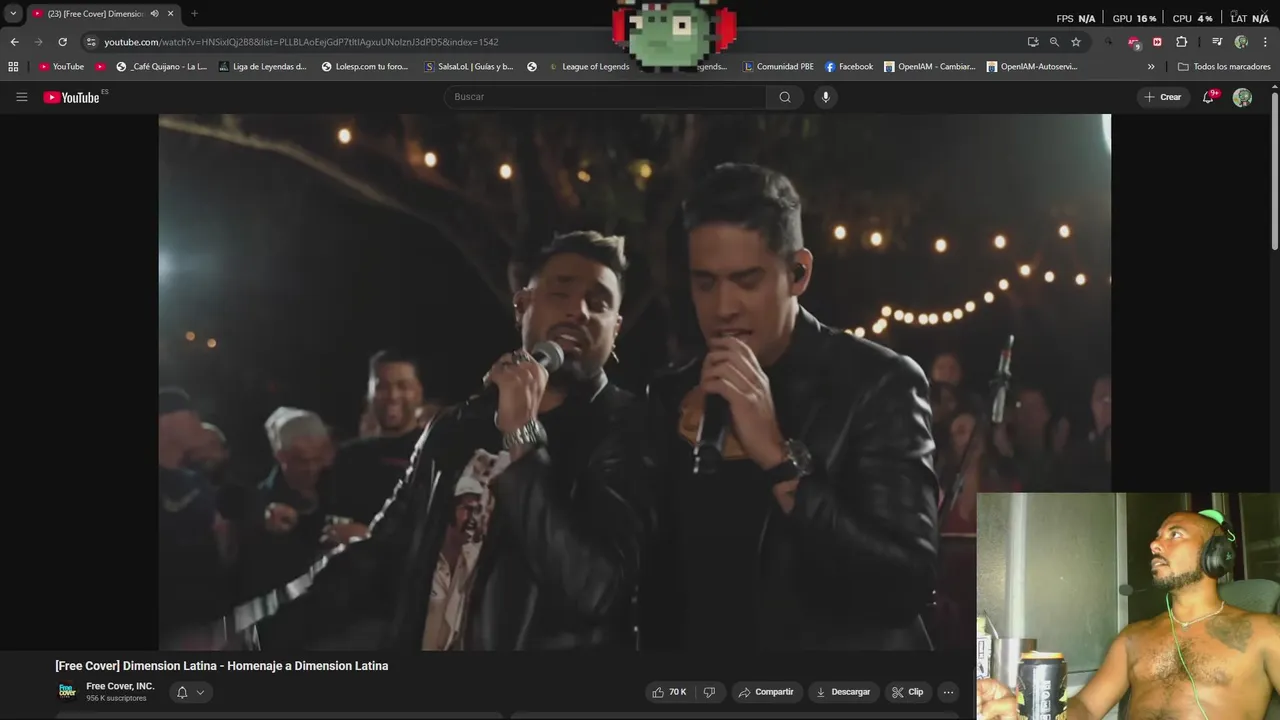The height and width of the screenshot is (720, 1280).
Task: Open site information icon in address bar
Action: click(x=91, y=42)
